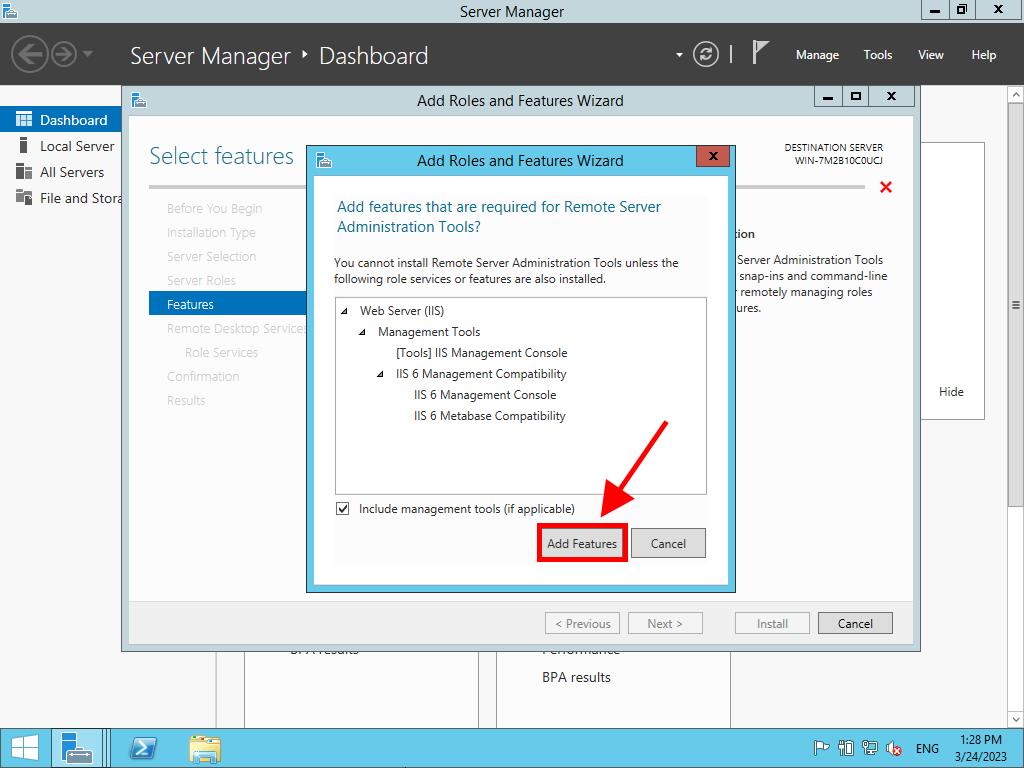The width and height of the screenshot is (1024, 768).
Task: Click the Hide link in dashboard
Action: pos(951,392)
